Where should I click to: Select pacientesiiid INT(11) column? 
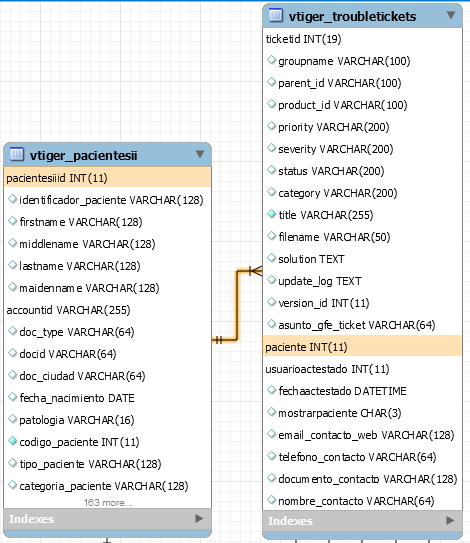(x=107, y=178)
